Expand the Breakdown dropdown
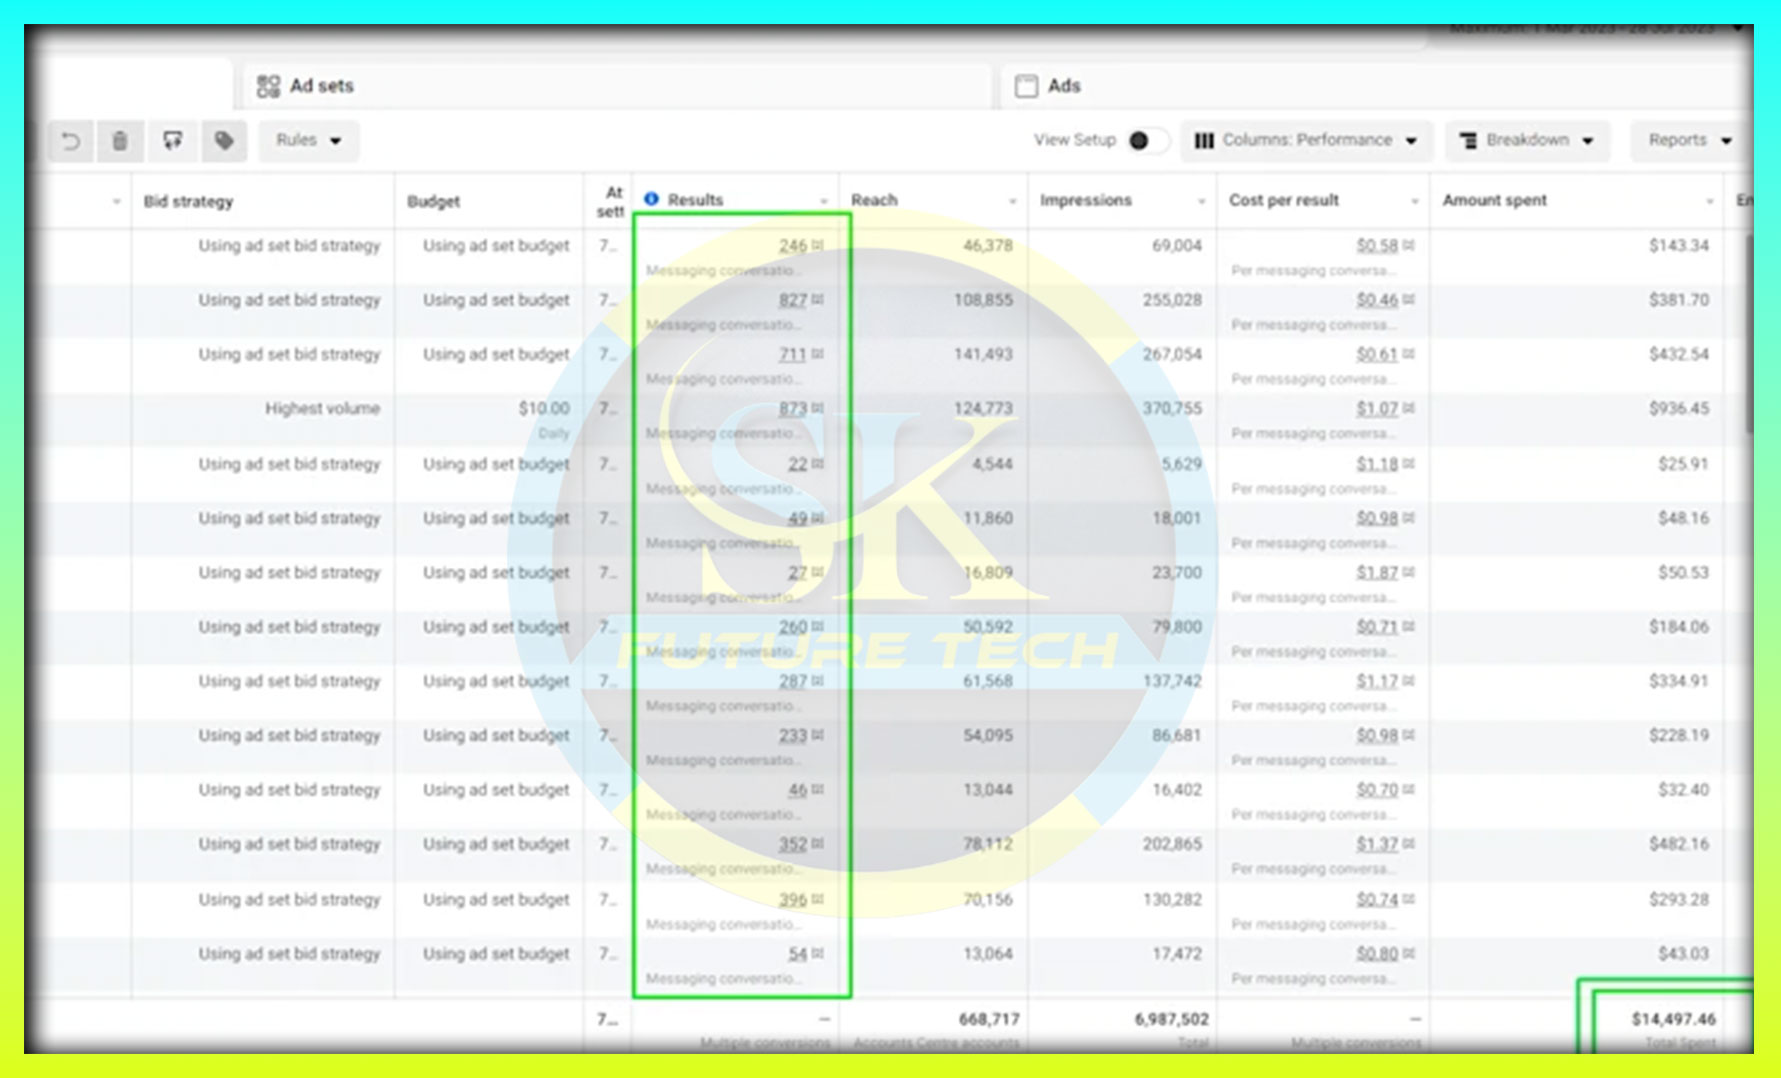Image resolution: width=1781 pixels, height=1078 pixels. tap(1527, 140)
